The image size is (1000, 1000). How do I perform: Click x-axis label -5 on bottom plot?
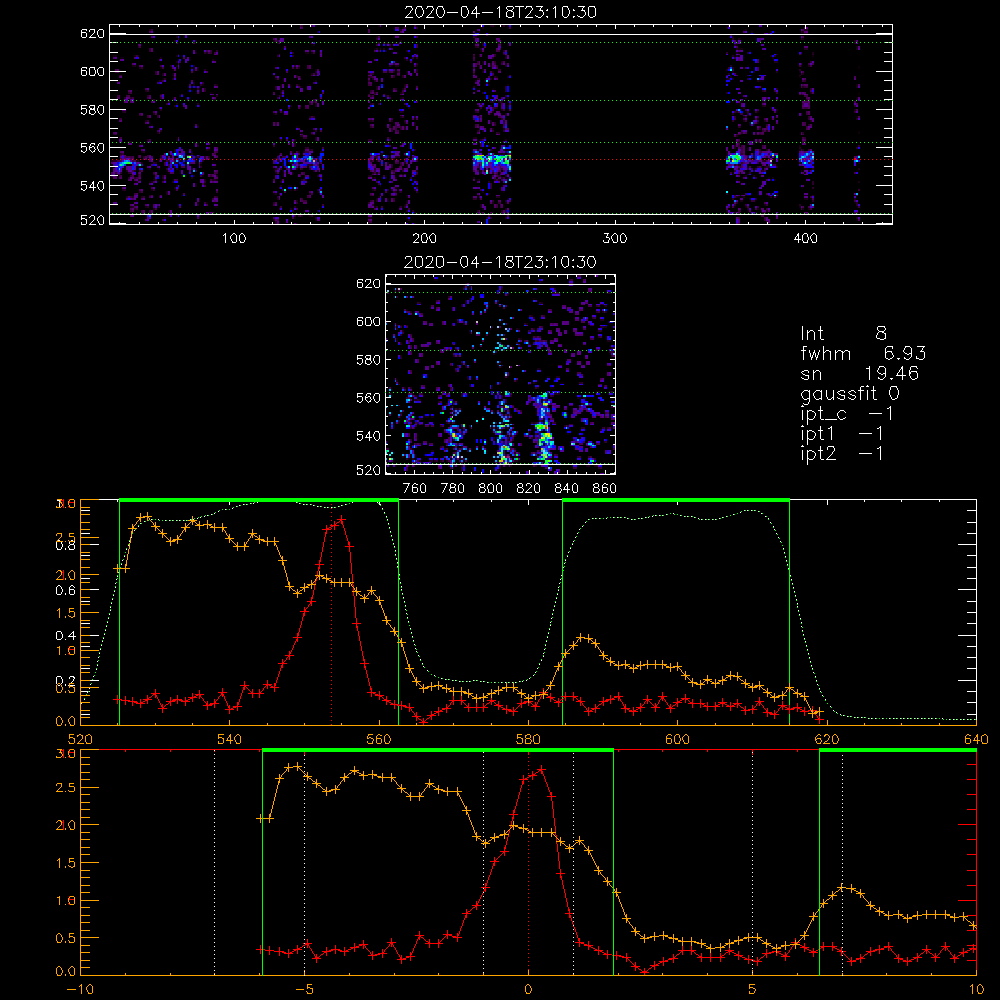(304, 990)
